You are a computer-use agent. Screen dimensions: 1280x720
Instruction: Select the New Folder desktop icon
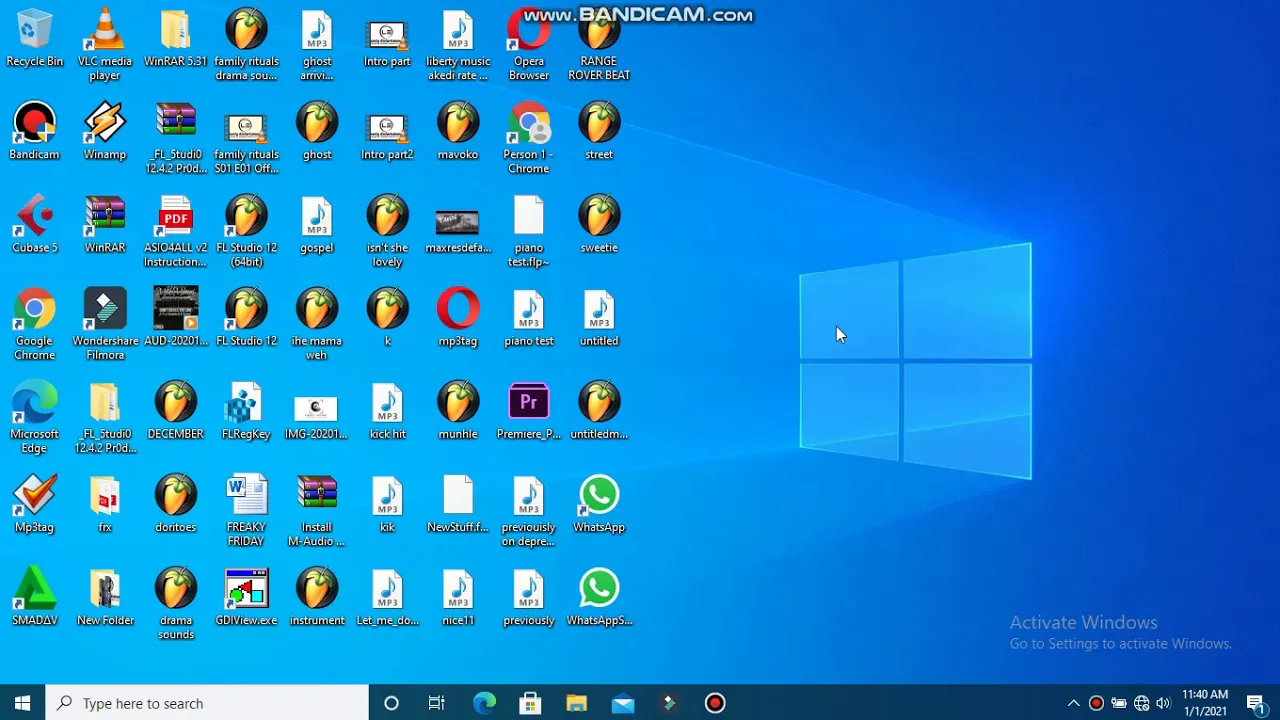pyautogui.click(x=105, y=596)
